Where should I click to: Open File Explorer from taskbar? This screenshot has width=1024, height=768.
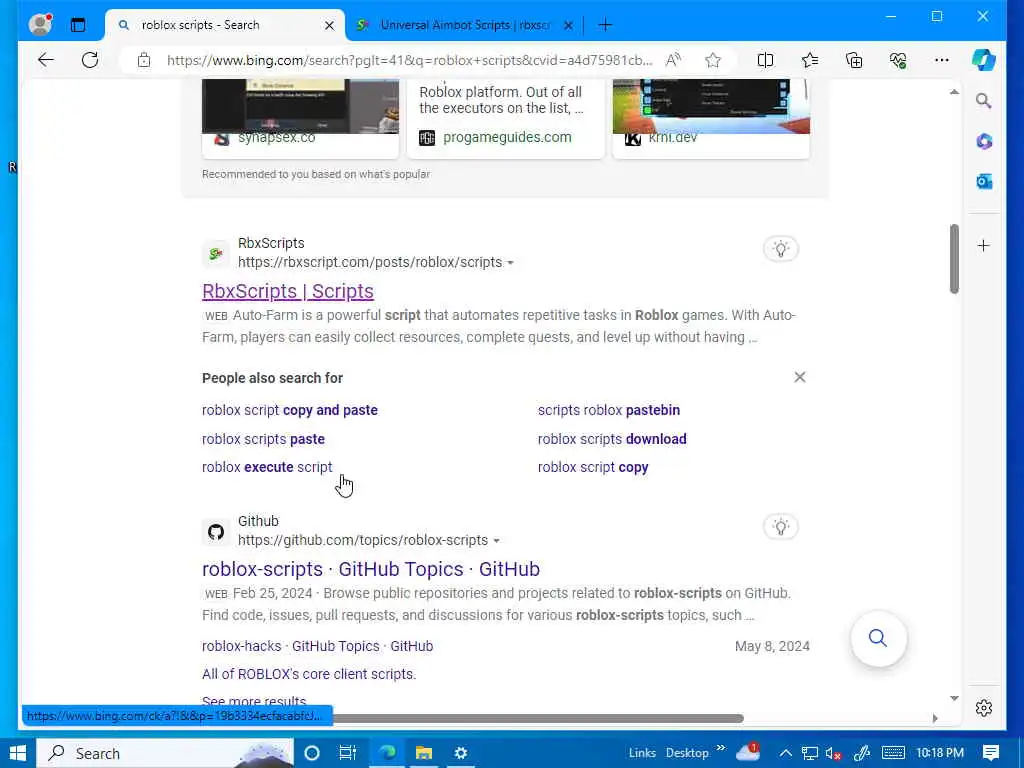click(424, 753)
